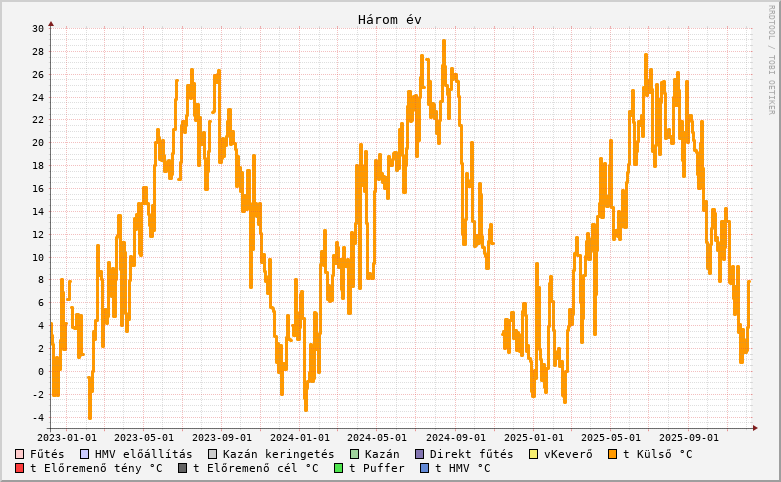Viewport: 781px width, 482px height.
Task: Click the t Puffer legend text
Action: (x=377, y=468)
